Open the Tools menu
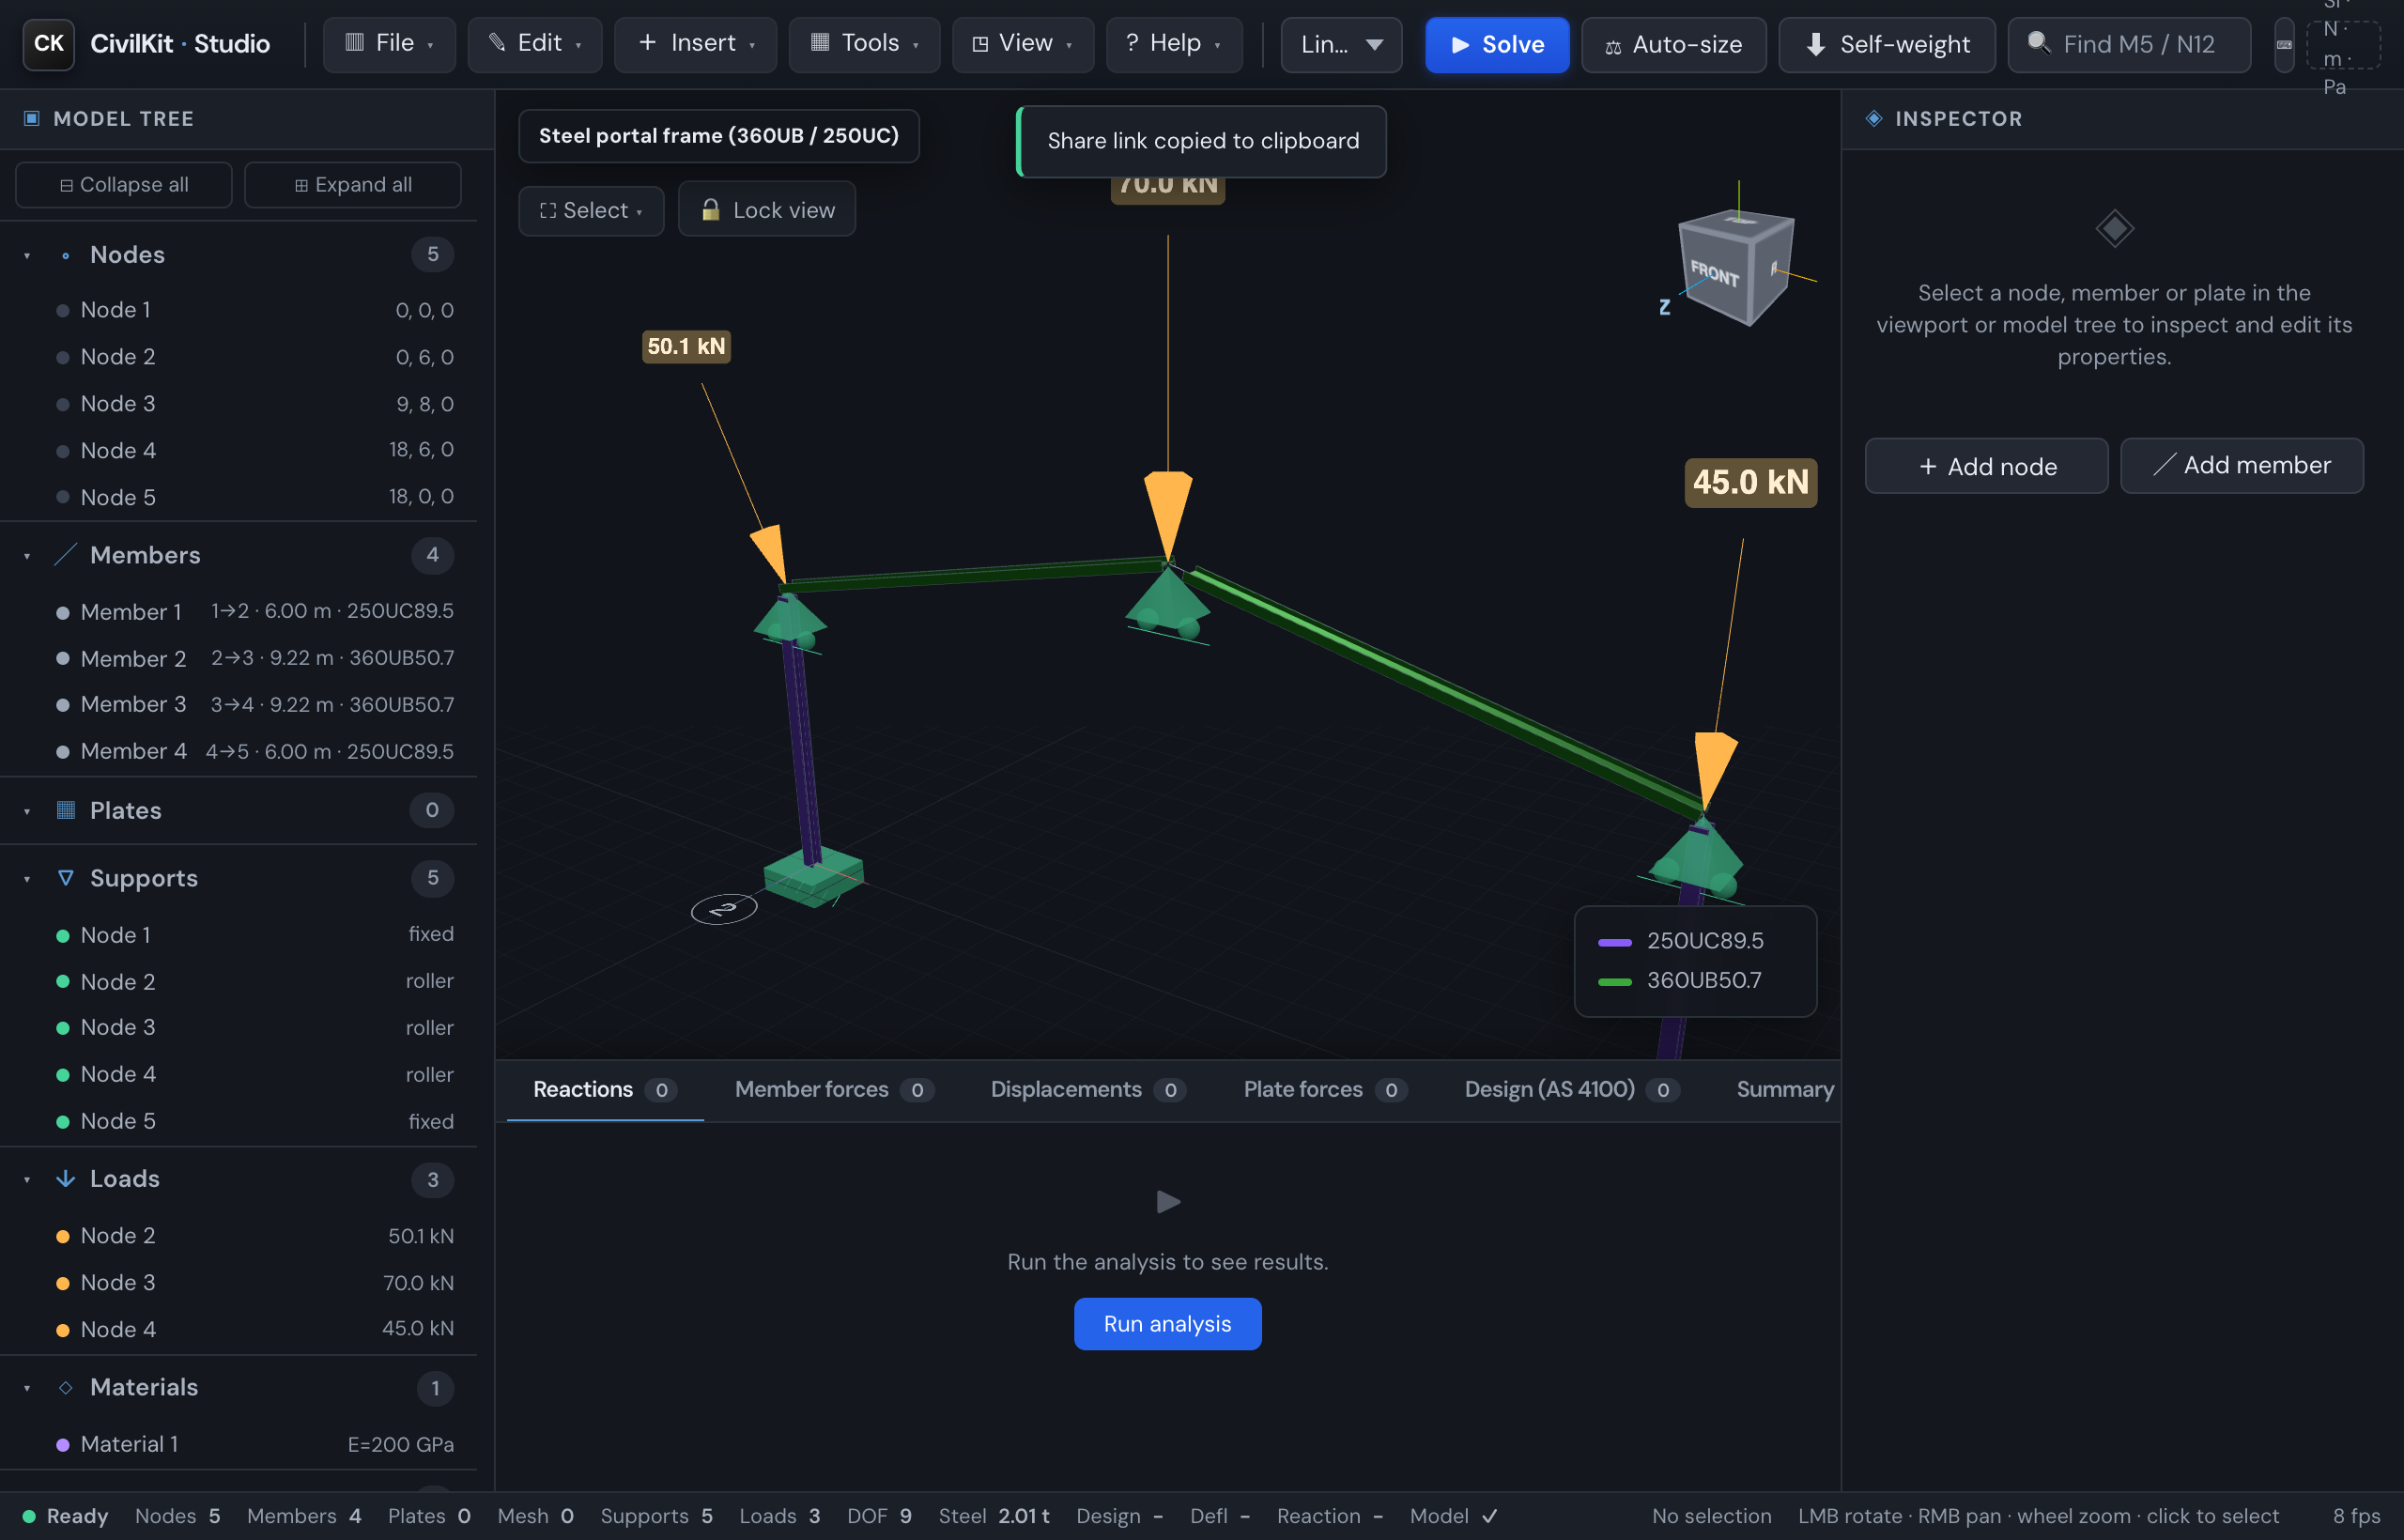This screenshot has width=2404, height=1540. tap(864, 44)
